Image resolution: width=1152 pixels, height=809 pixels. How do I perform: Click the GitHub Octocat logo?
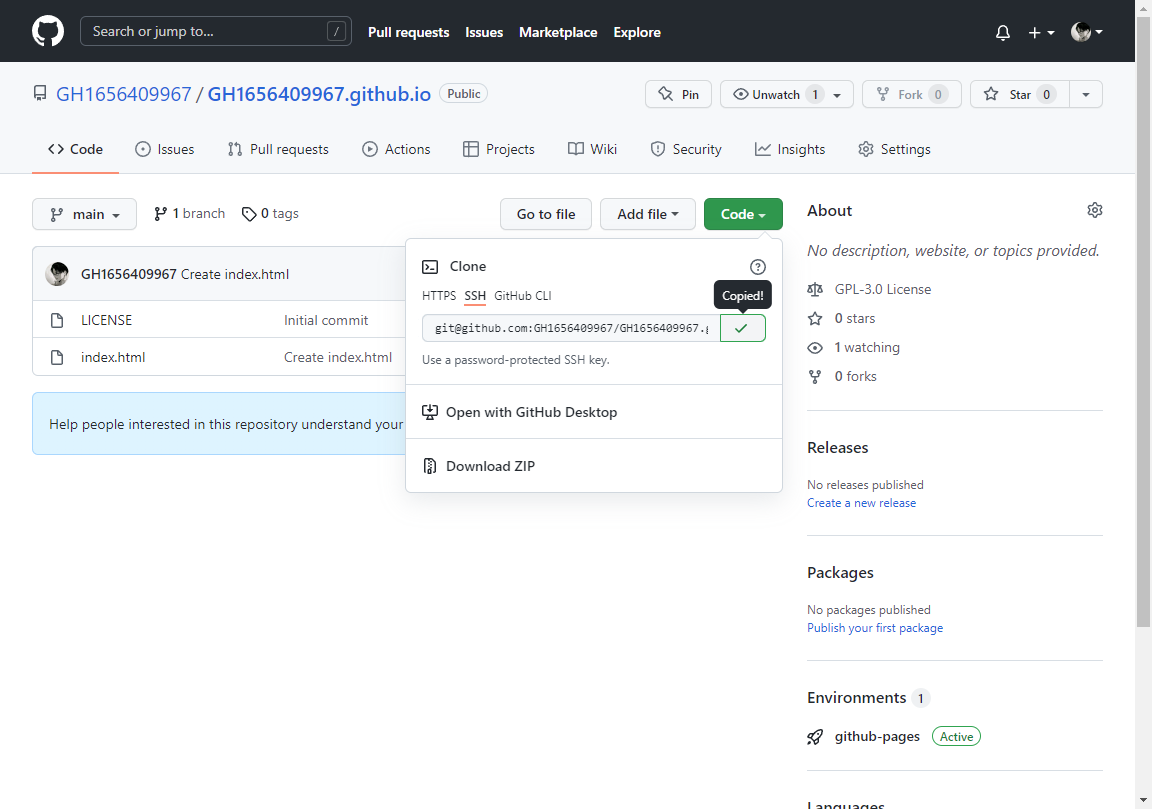(47, 31)
